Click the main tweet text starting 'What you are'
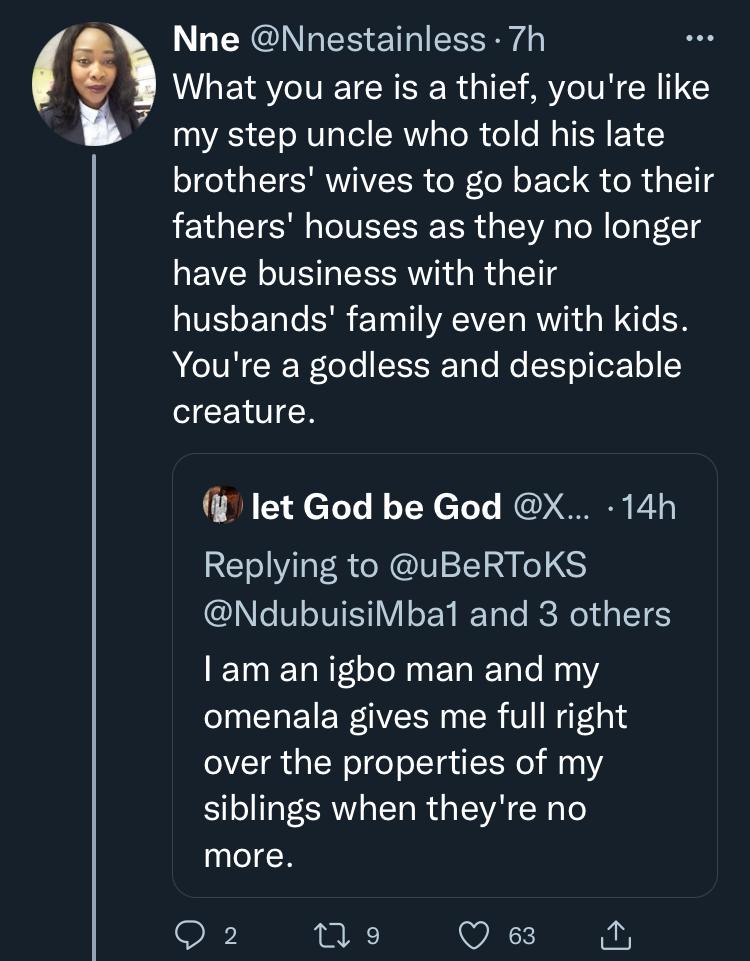750x961 pixels. pos(440,248)
